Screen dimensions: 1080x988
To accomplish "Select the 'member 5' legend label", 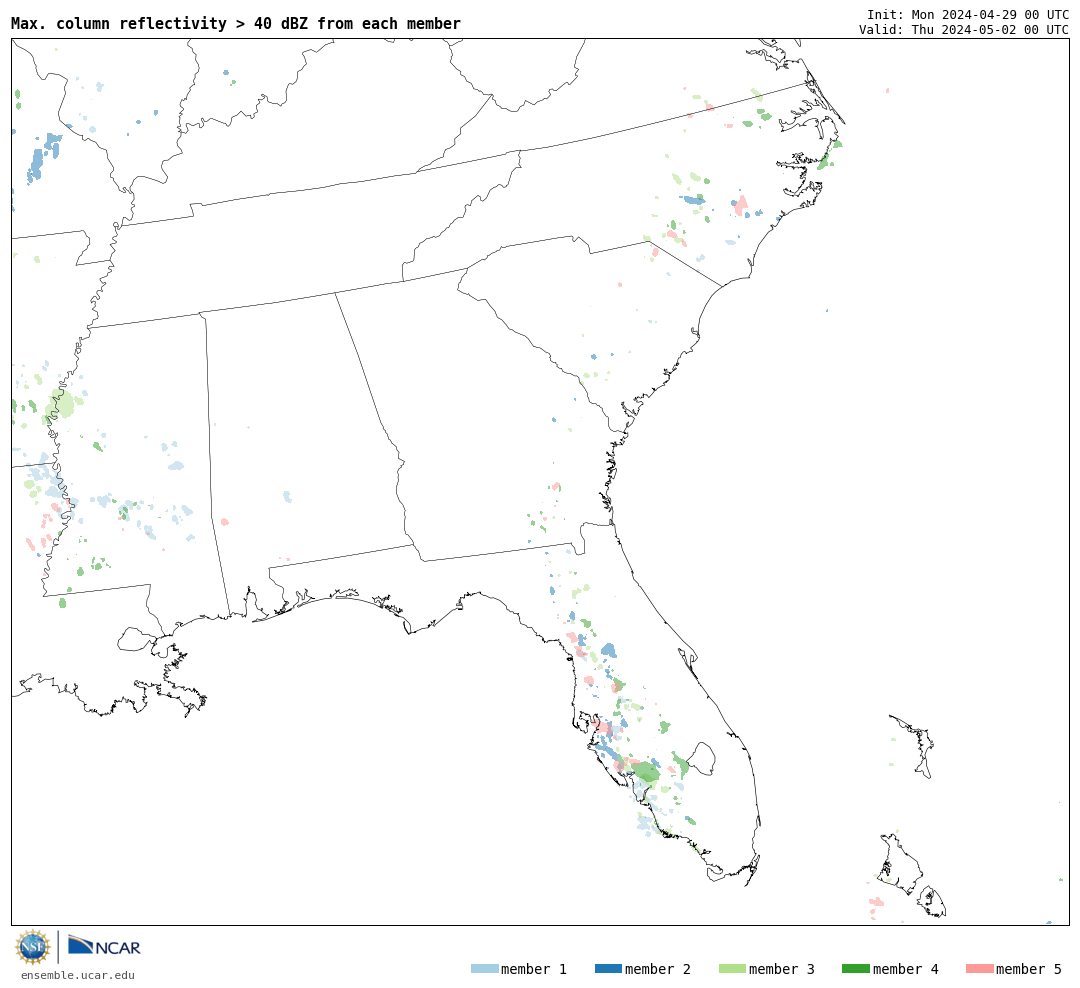I will (x=1029, y=969).
